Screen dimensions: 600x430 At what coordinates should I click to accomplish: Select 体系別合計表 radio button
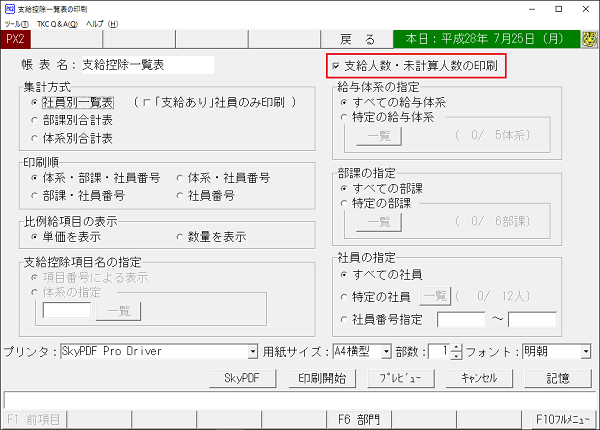click(x=34, y=138)
